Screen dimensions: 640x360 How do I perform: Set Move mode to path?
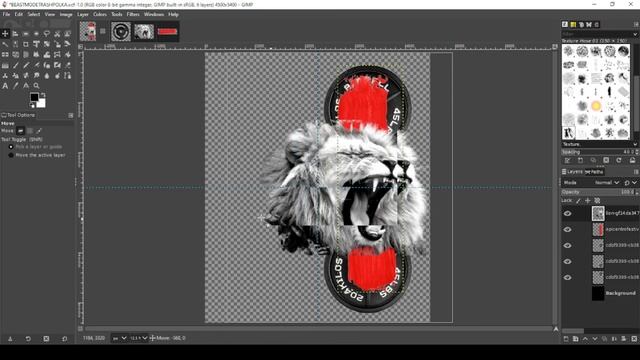(x=39, y=131)
